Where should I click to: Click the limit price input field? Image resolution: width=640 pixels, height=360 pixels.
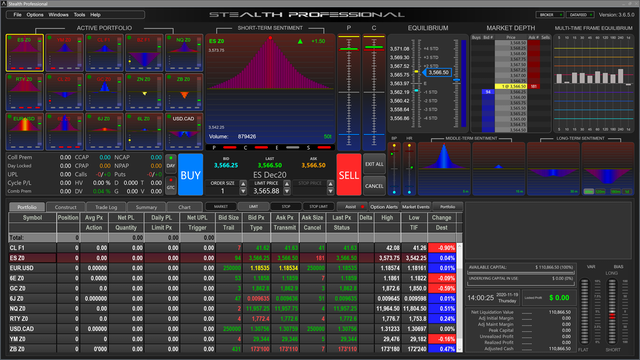(266, 191)
